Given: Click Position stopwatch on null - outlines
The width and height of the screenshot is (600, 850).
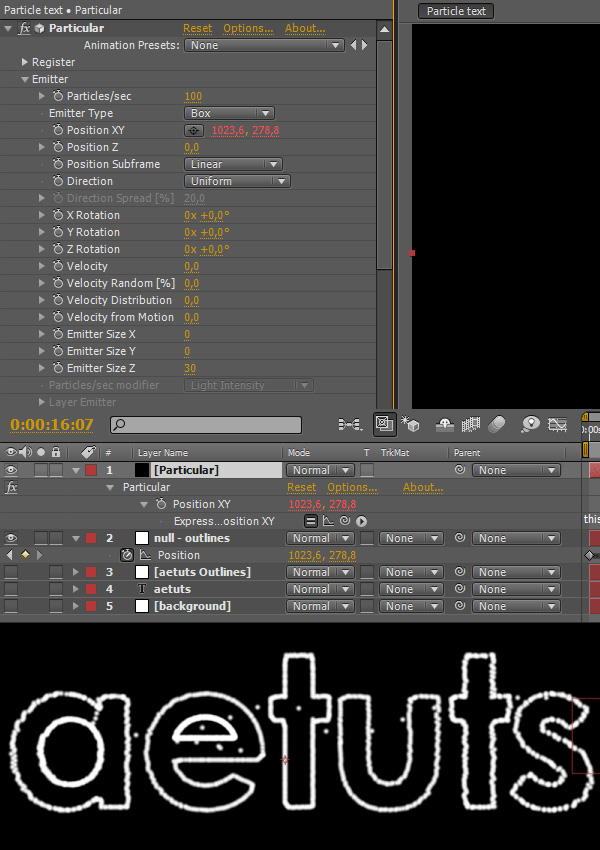Looking at the screenshot, I should point(127,555).
